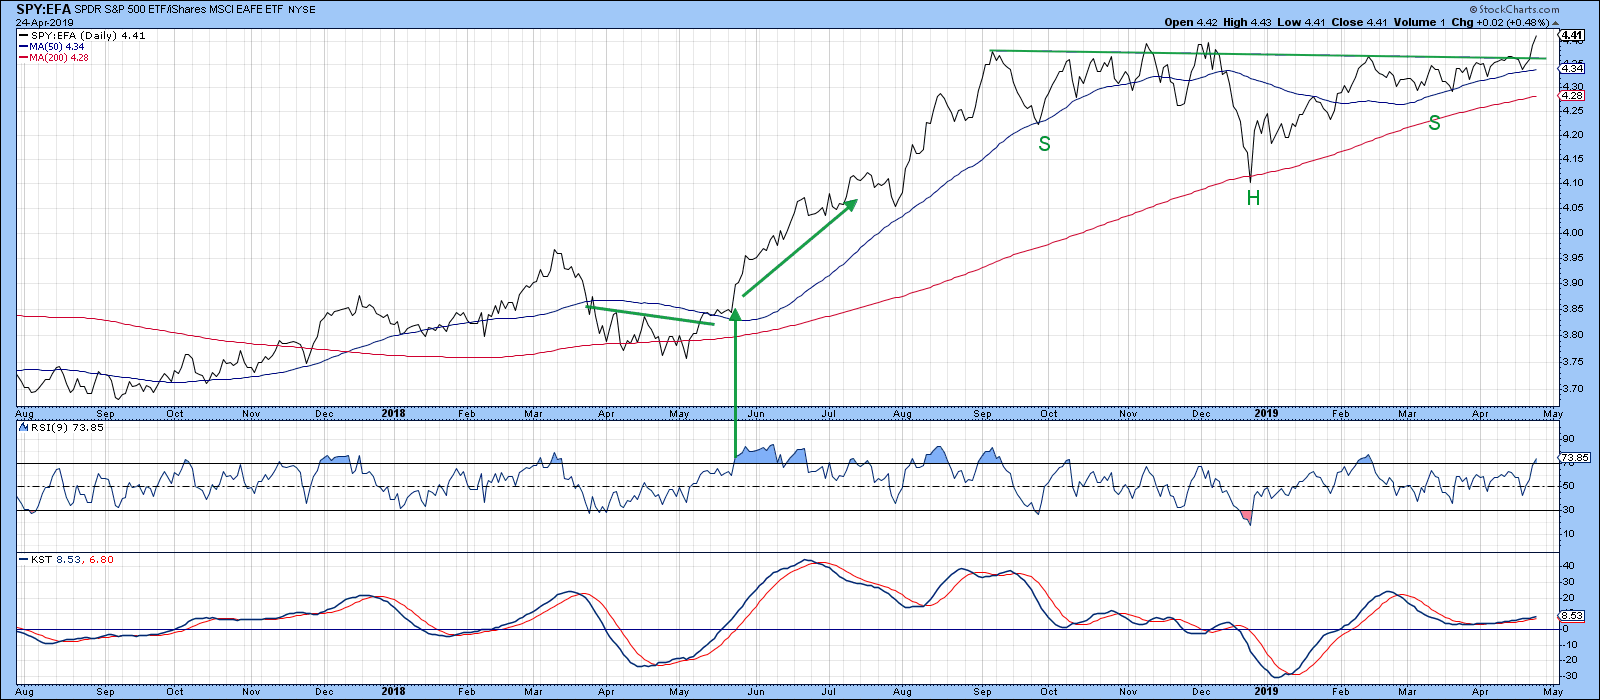Click the 3.90 price axis label
Screen dimensions: 1600x700
(1573, 284)
